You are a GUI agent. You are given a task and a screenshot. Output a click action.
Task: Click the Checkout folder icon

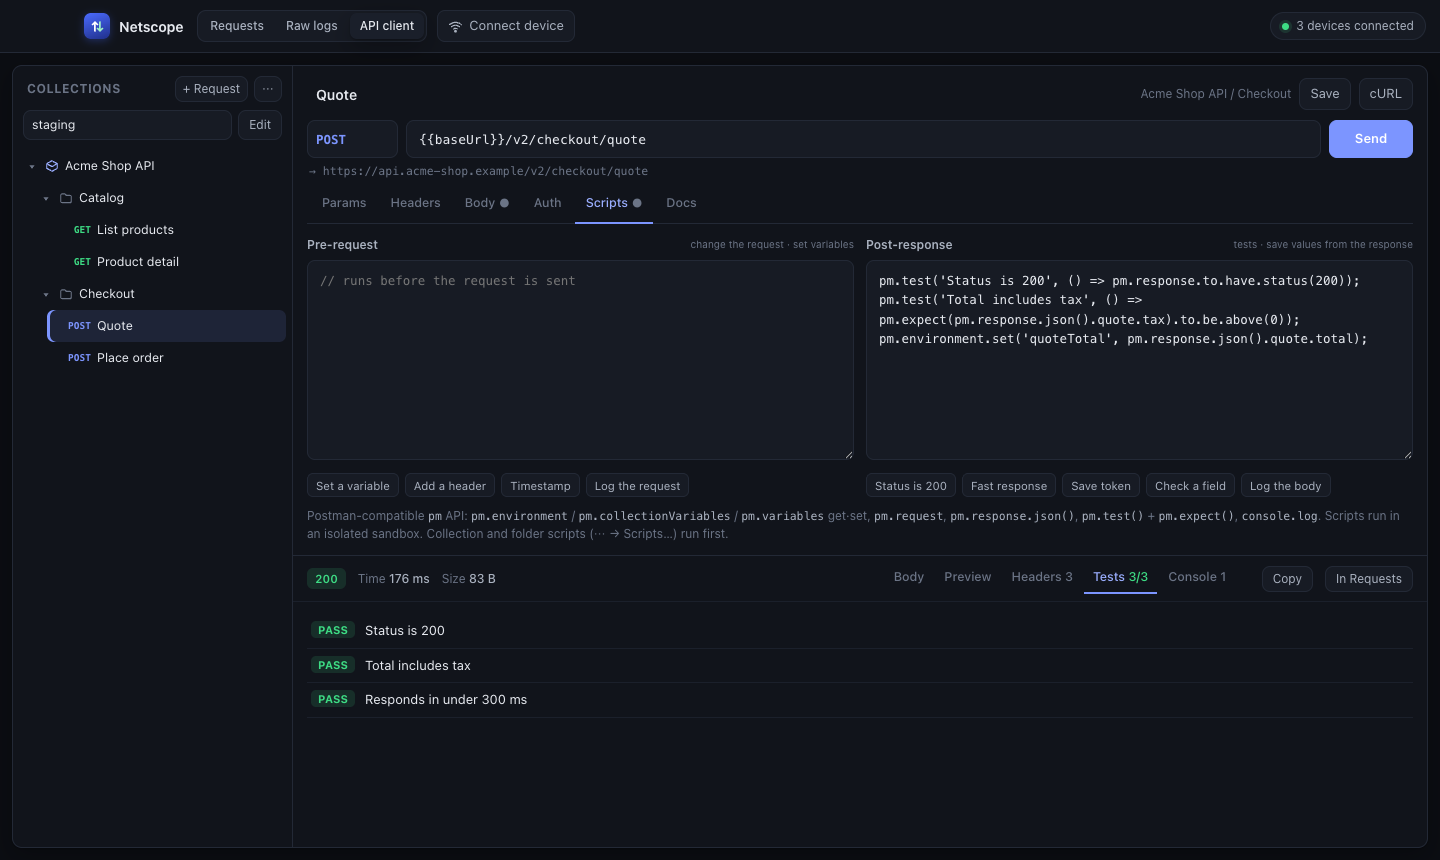click(x=66, y=294)
